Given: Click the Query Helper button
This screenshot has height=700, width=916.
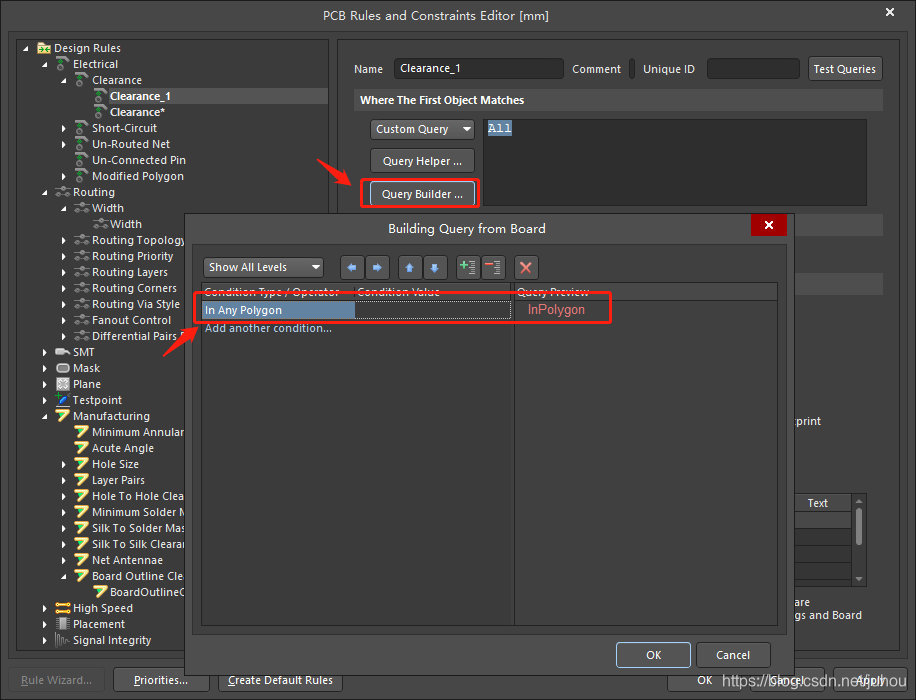Looking at the screenshot, I should (x=421, y=161).
